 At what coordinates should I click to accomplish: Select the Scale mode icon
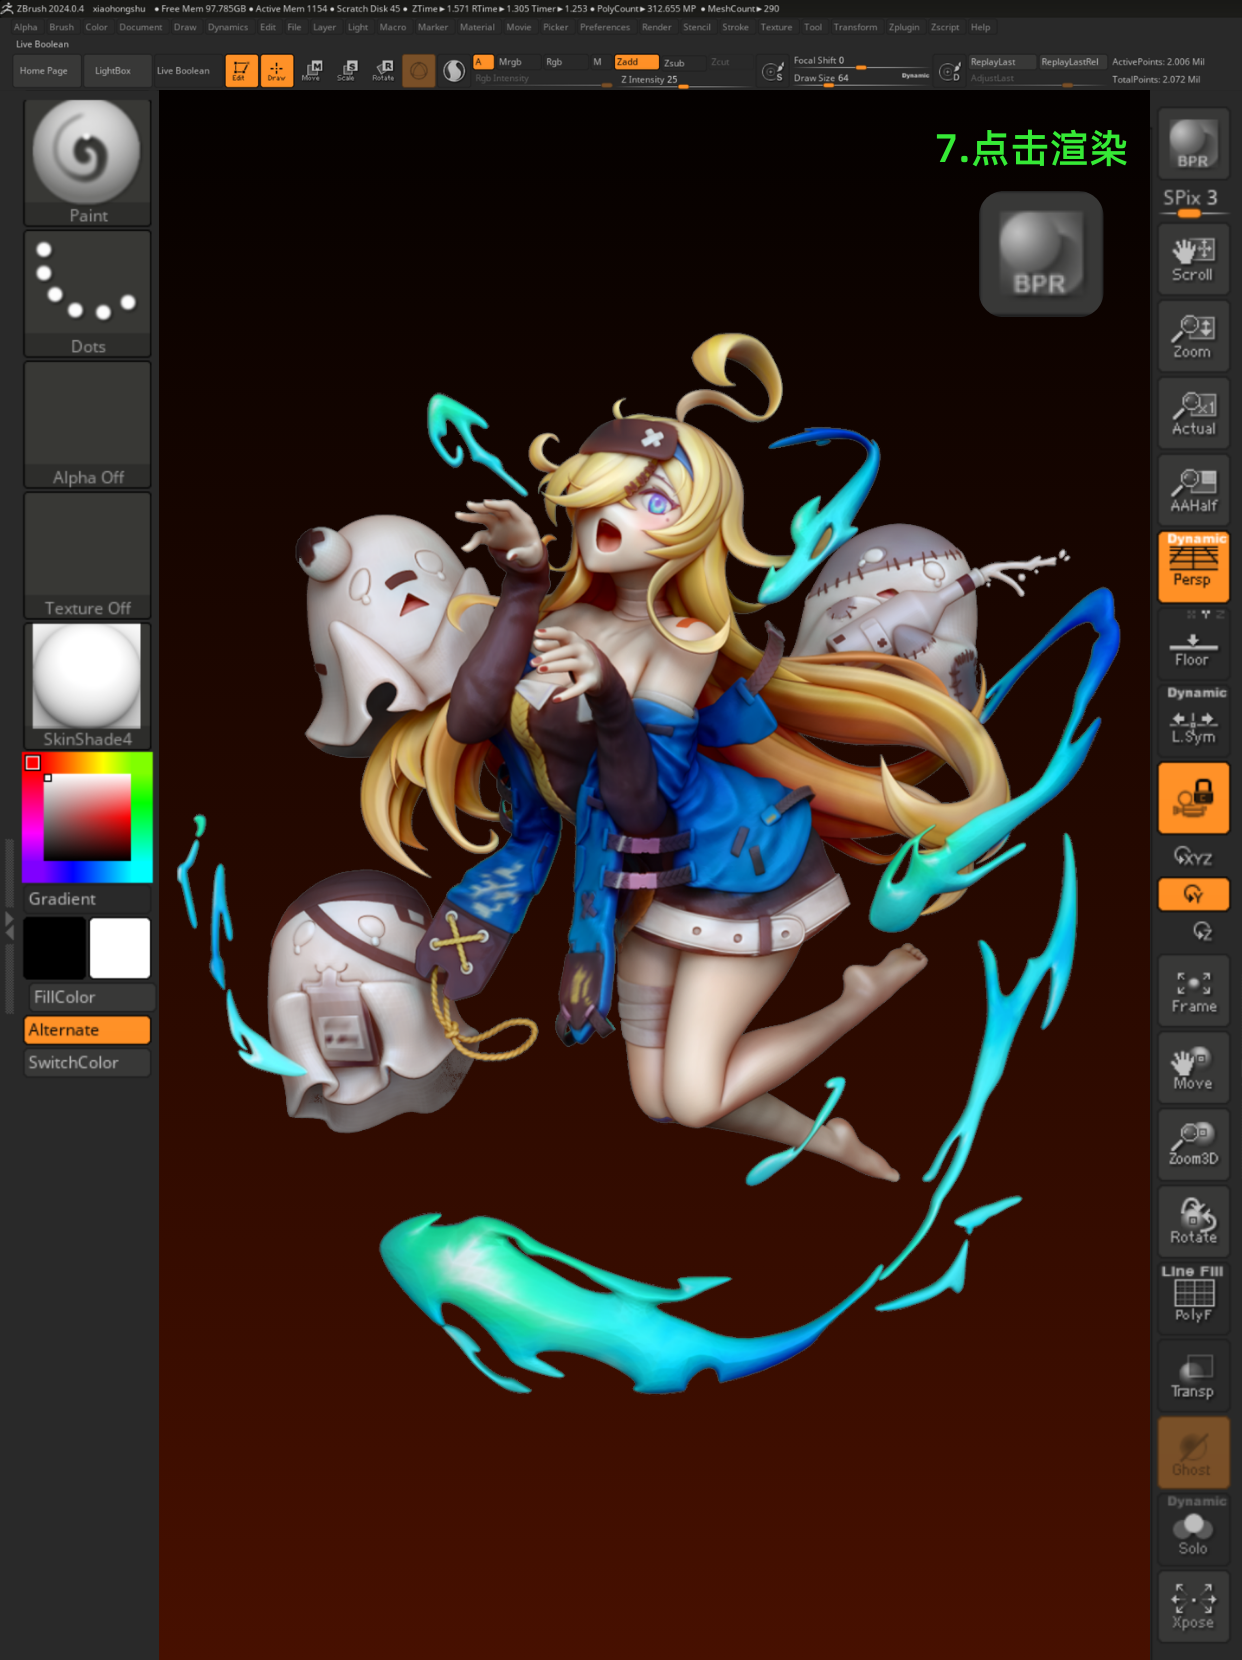[347, 71]
